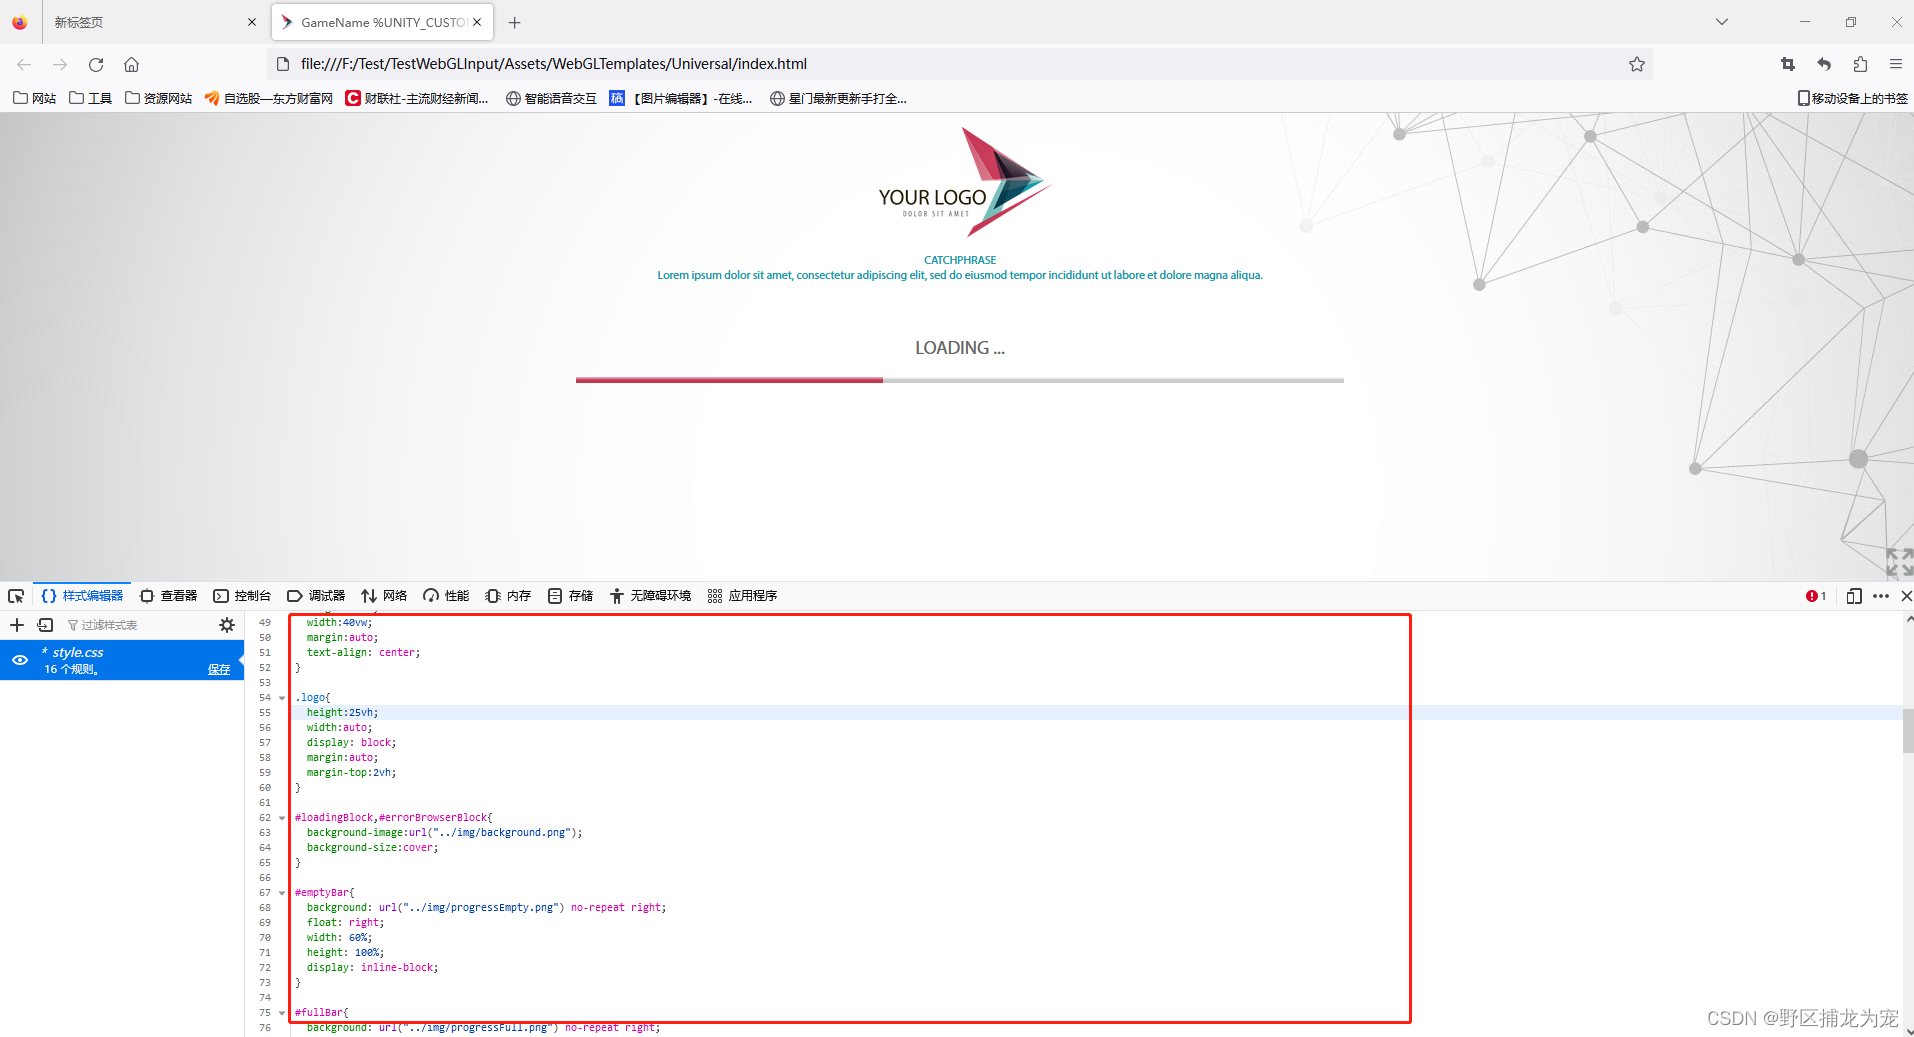1914x1037 pixels.
Task: Open the devtools three-dot menu
Action: pyautogui.click(x=1881, y=595)
